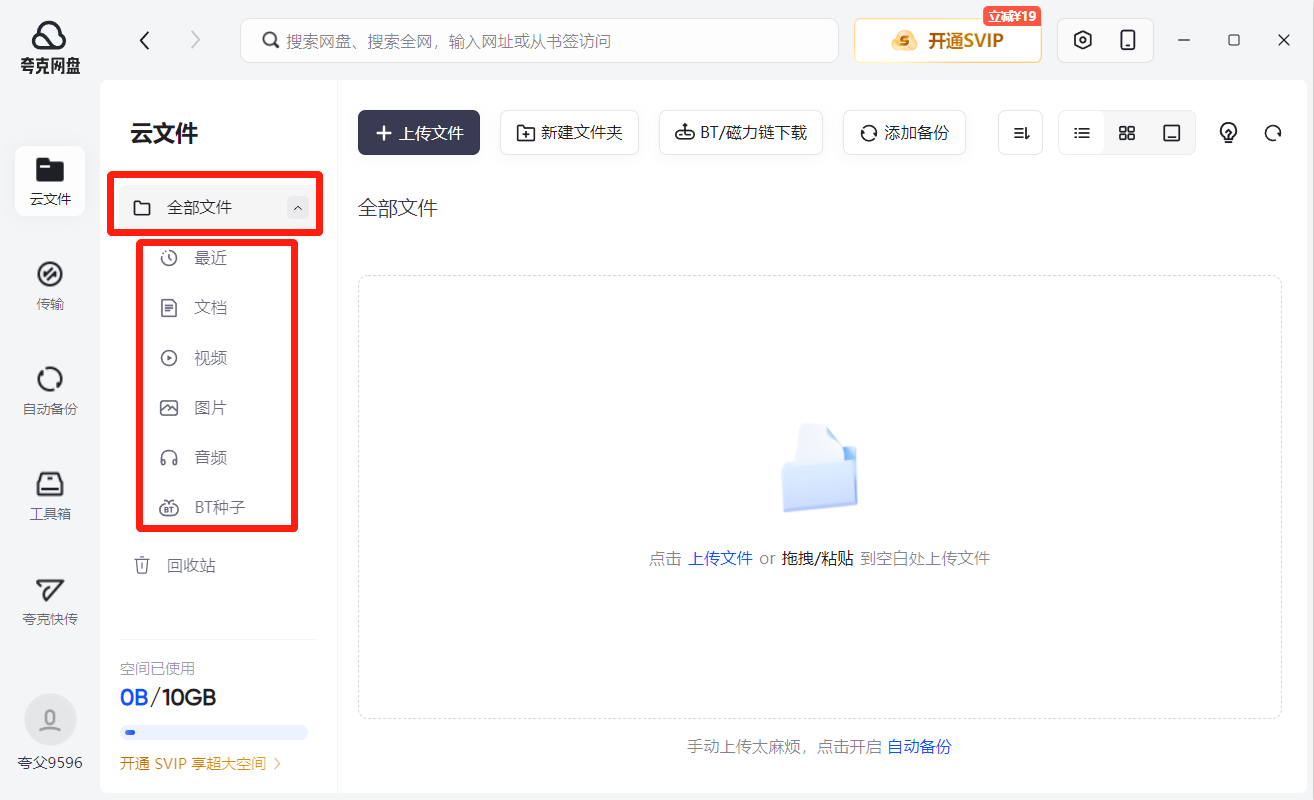1314x800 pixels.
Task: Select 全部文件 in the sidebar
Action: (216, 207)
